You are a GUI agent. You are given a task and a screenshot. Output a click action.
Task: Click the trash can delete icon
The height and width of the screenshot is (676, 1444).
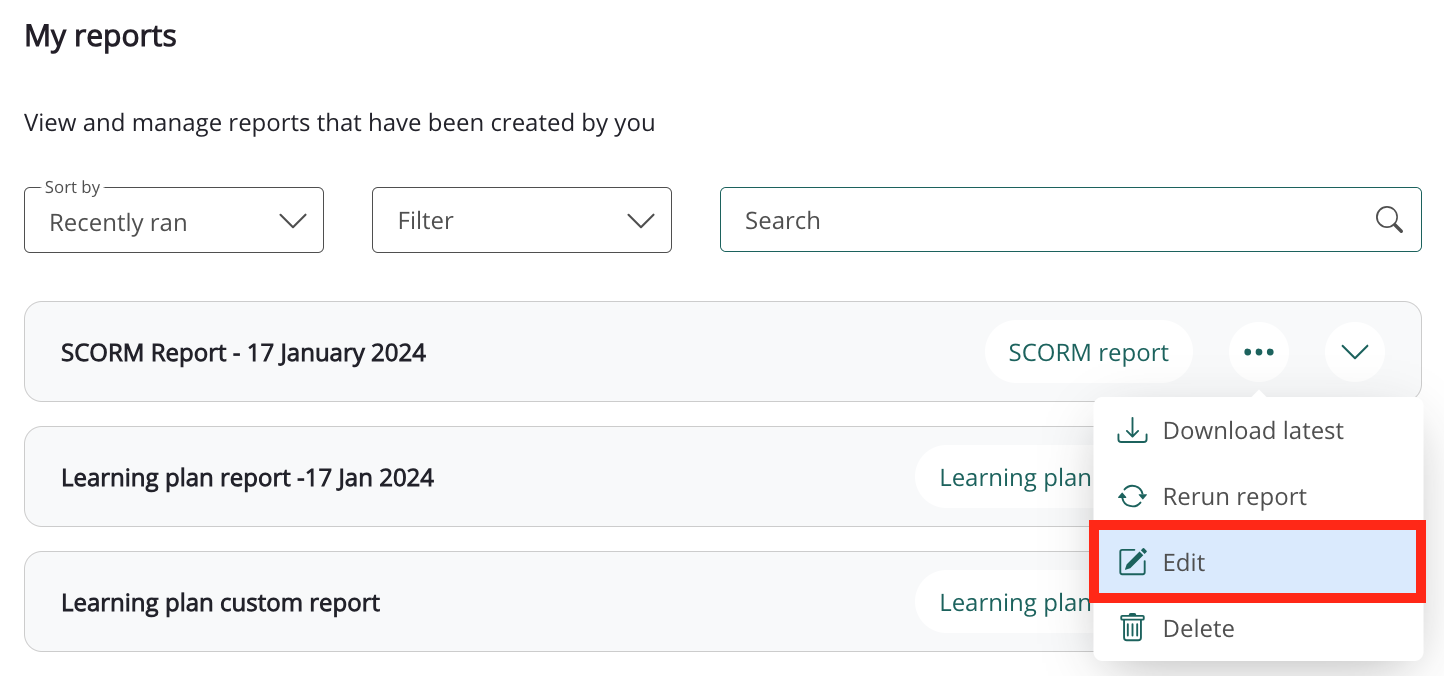(1132, 628)
